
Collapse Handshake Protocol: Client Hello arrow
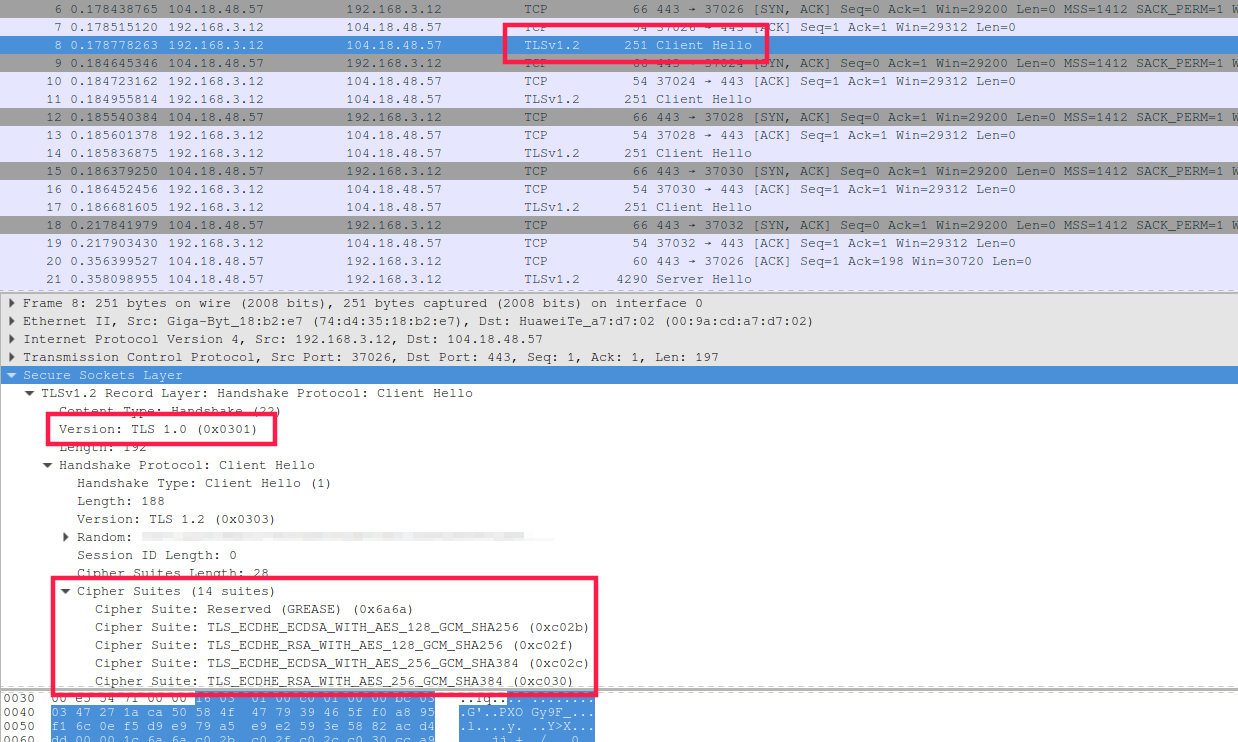click(47, 465)
